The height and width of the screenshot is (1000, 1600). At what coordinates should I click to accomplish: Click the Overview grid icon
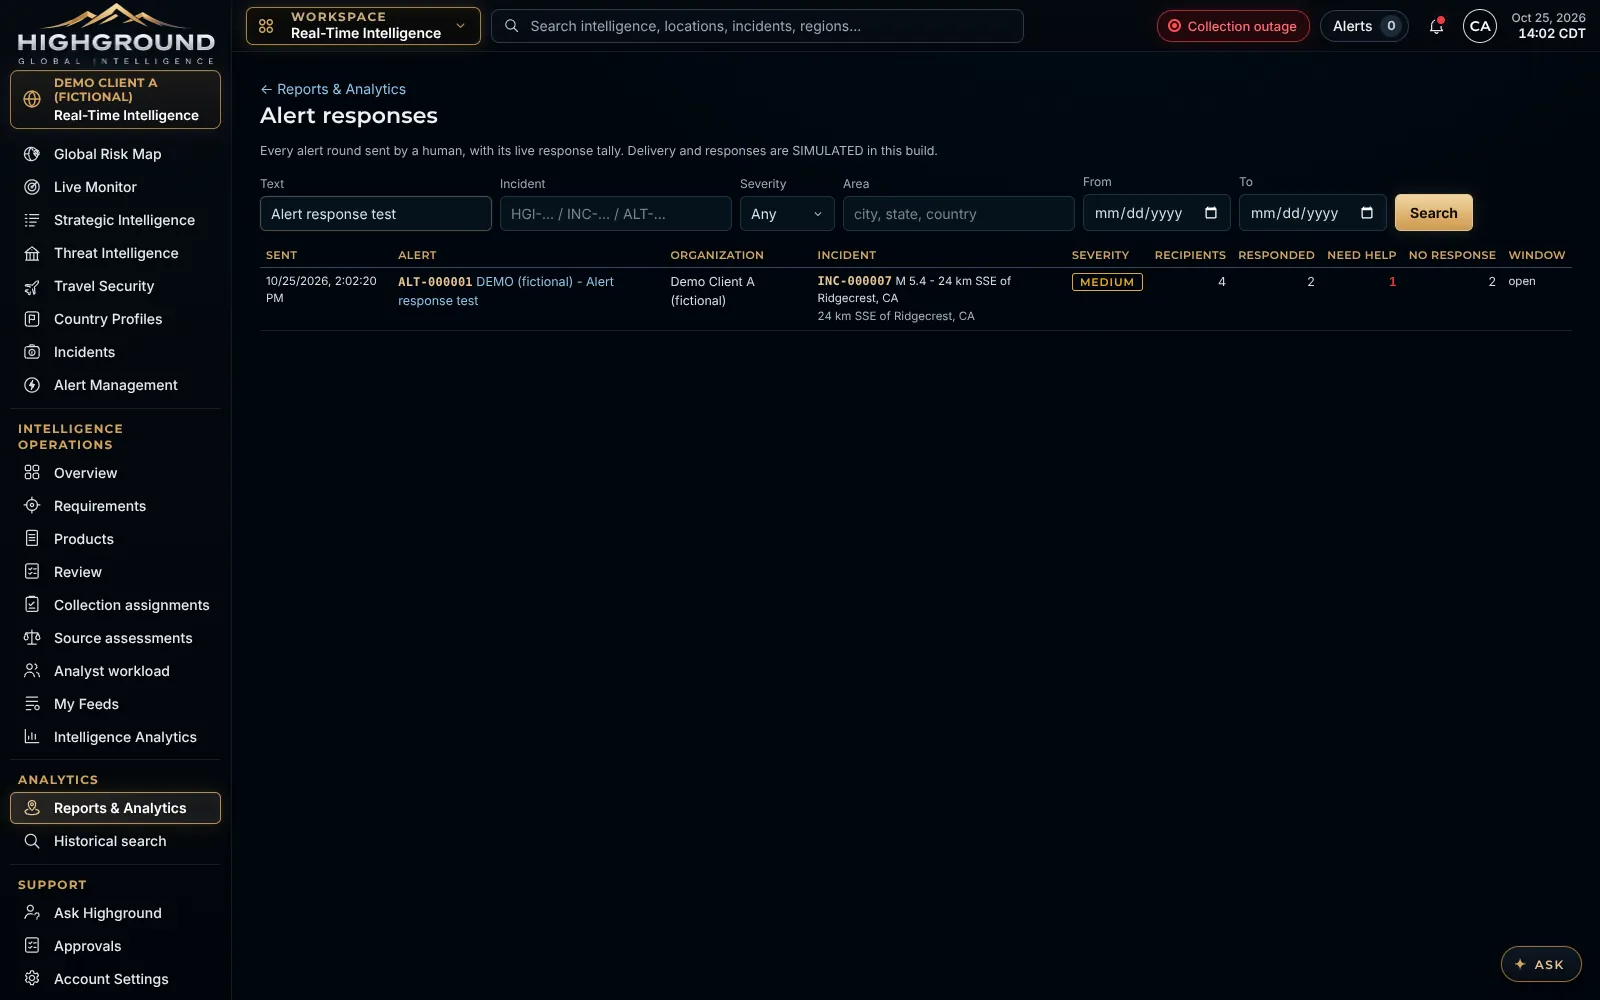tap(32, 473)
